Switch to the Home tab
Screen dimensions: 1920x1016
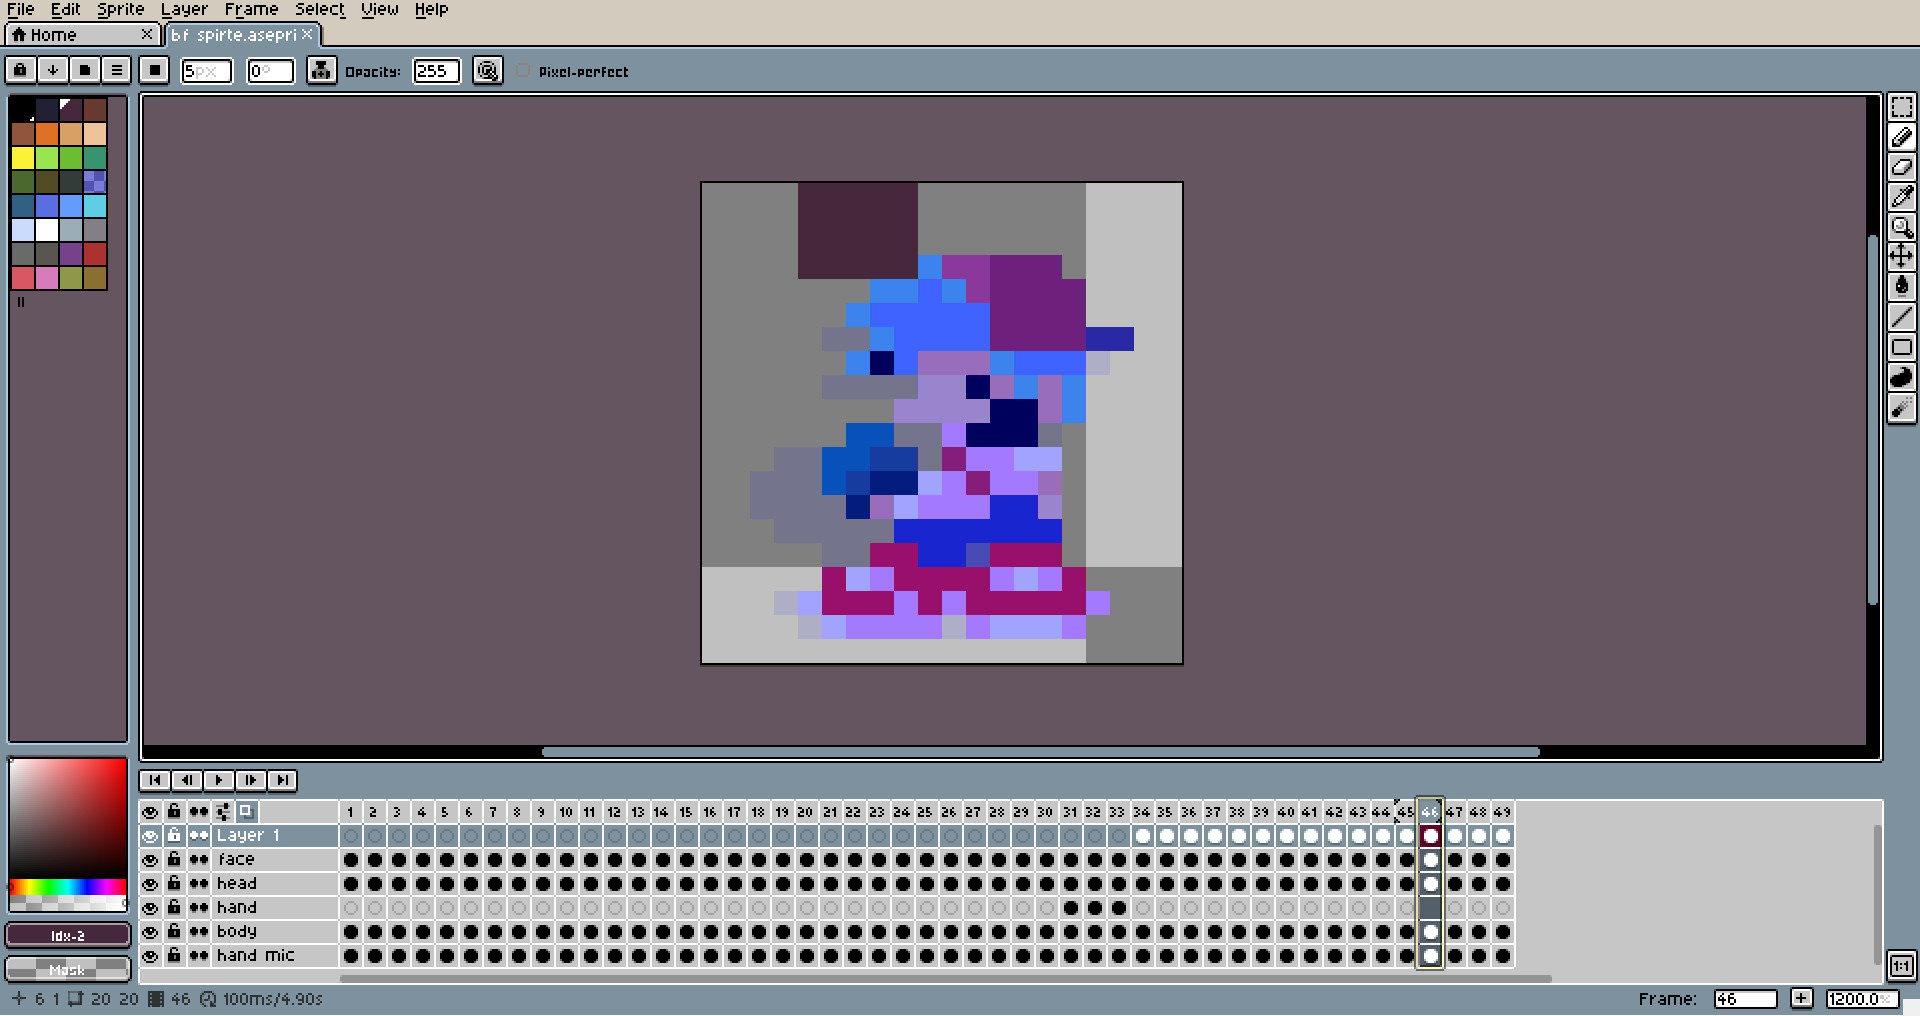[82, 35]
